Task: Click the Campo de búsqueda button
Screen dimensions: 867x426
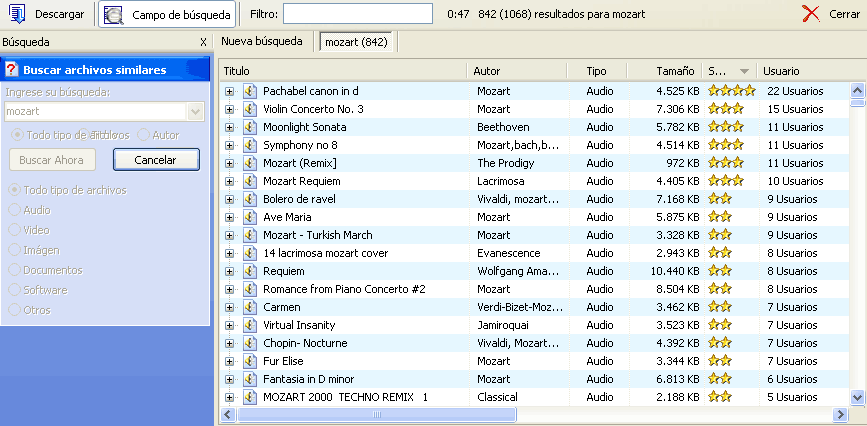Action: coord(168,15)
